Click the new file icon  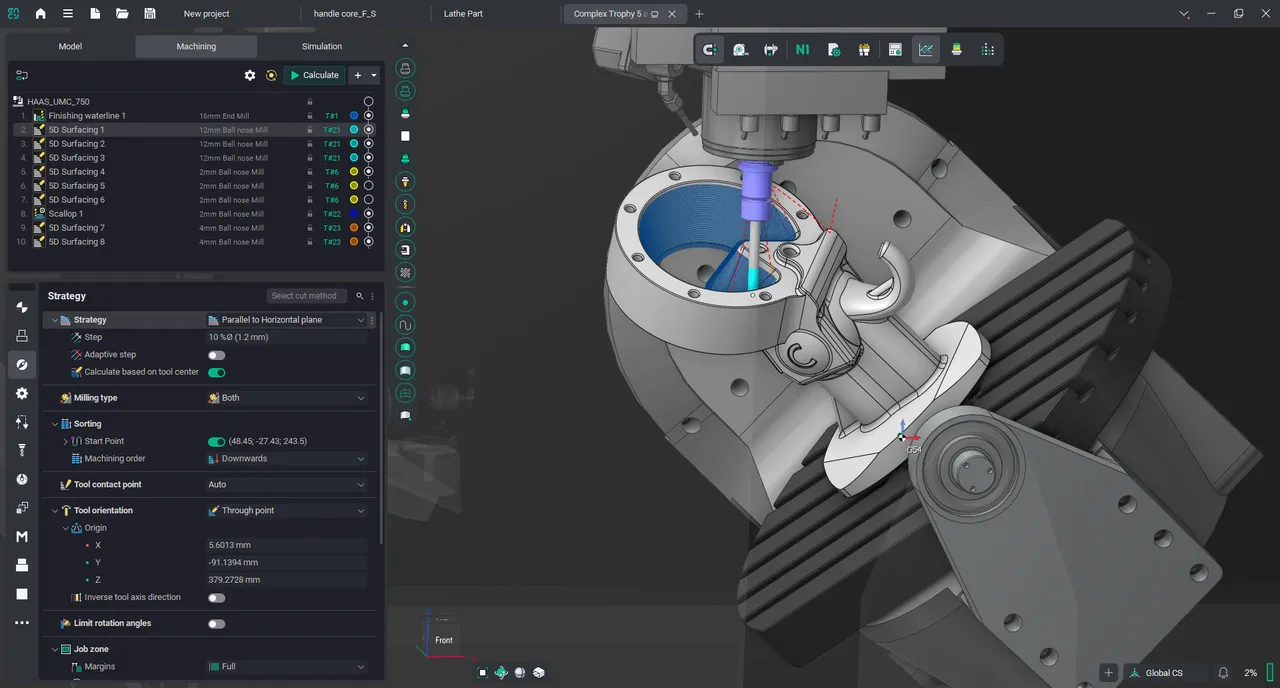point(95,14)
